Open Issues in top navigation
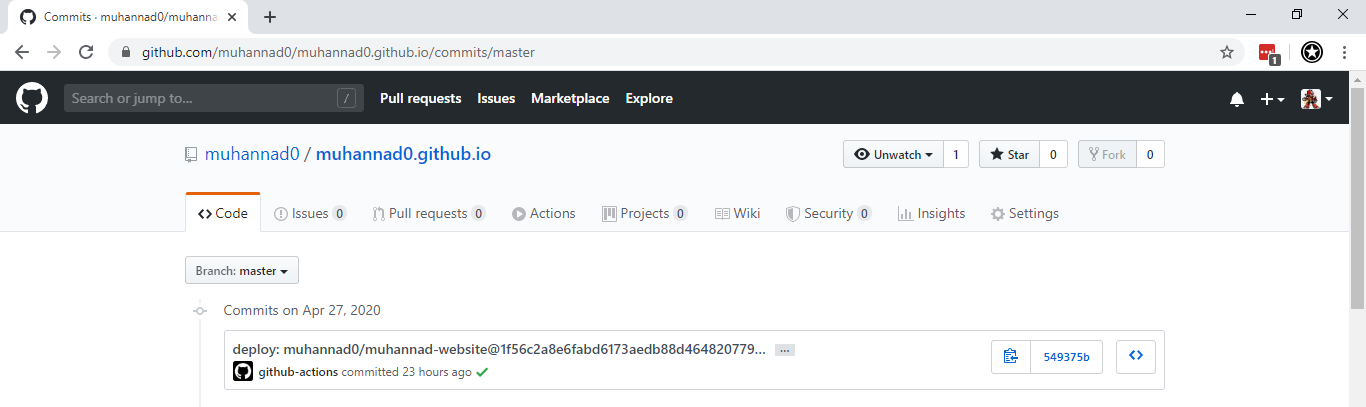The width and height of the screenshot is (1366, 407). click(x=496, y=99)
